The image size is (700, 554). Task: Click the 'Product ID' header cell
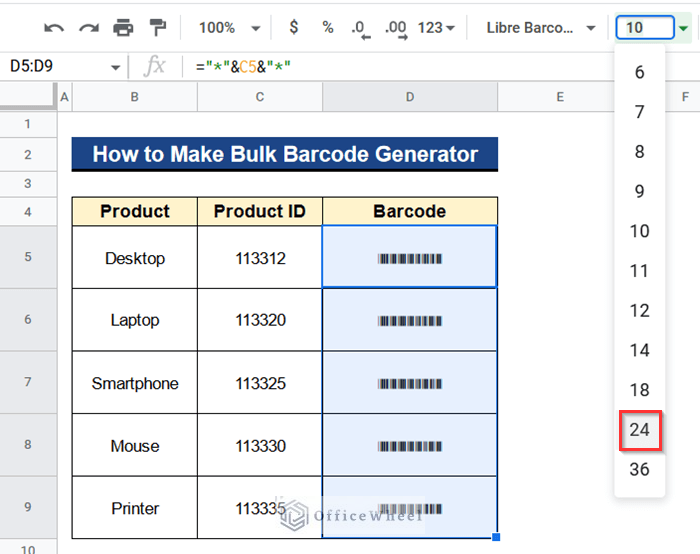260,211
